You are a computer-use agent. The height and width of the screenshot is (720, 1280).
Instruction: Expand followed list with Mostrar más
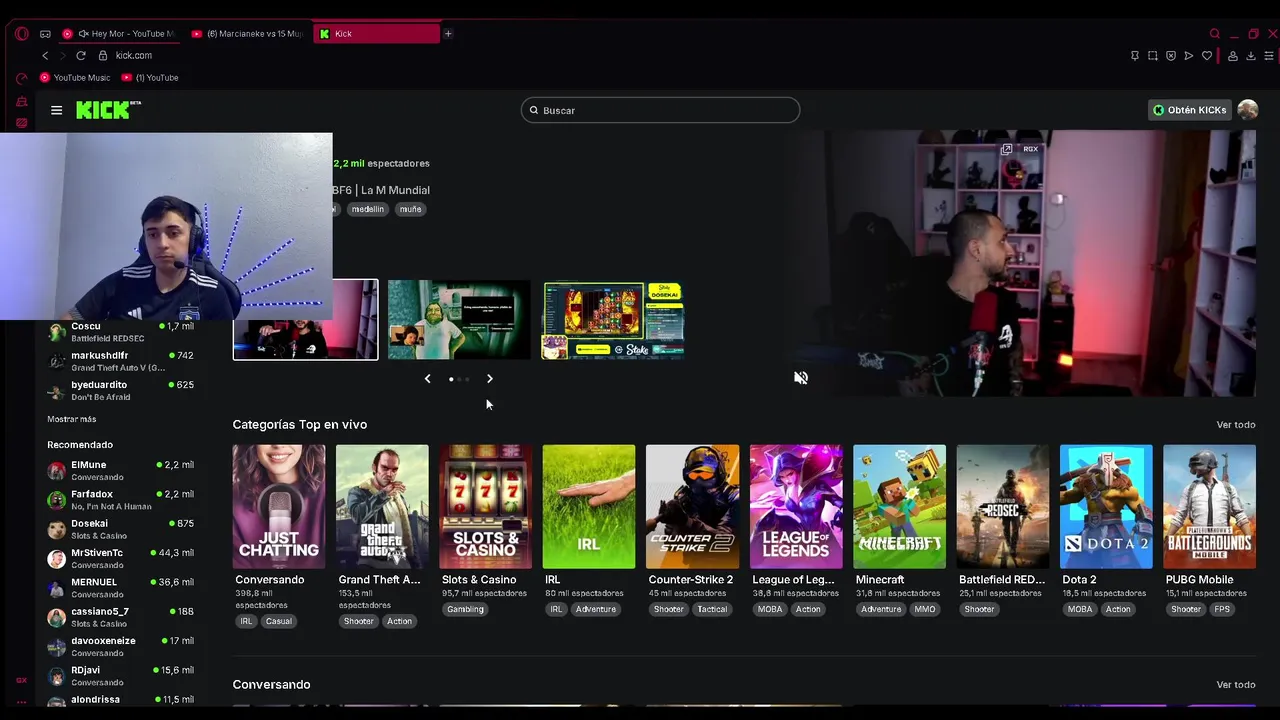tap(72, 419)
